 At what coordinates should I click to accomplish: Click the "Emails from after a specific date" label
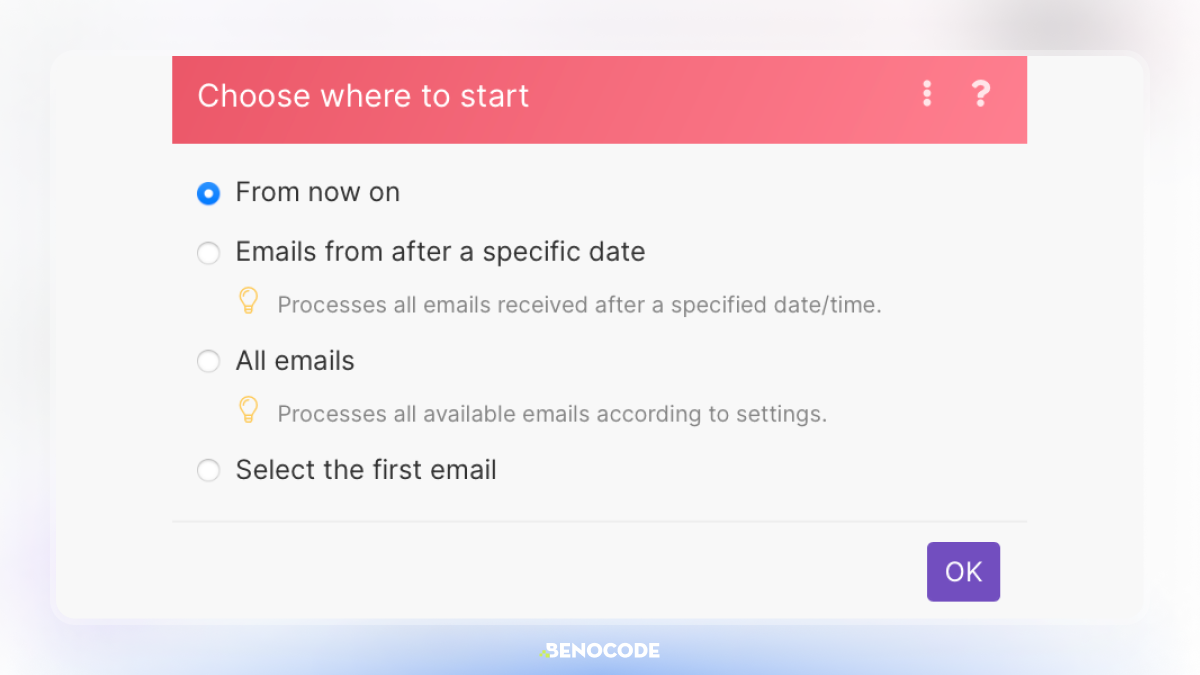[440, 252]
